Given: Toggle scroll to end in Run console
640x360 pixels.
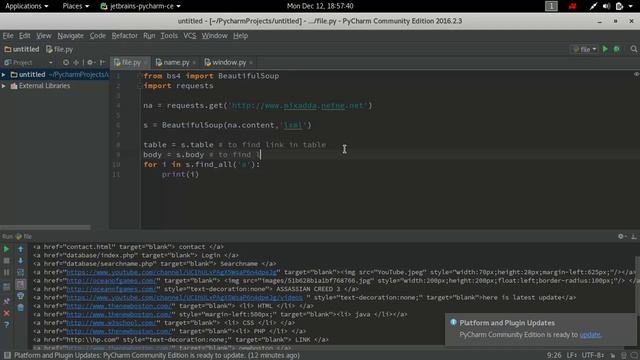Looking at the screenshot, I should [20, 284].
